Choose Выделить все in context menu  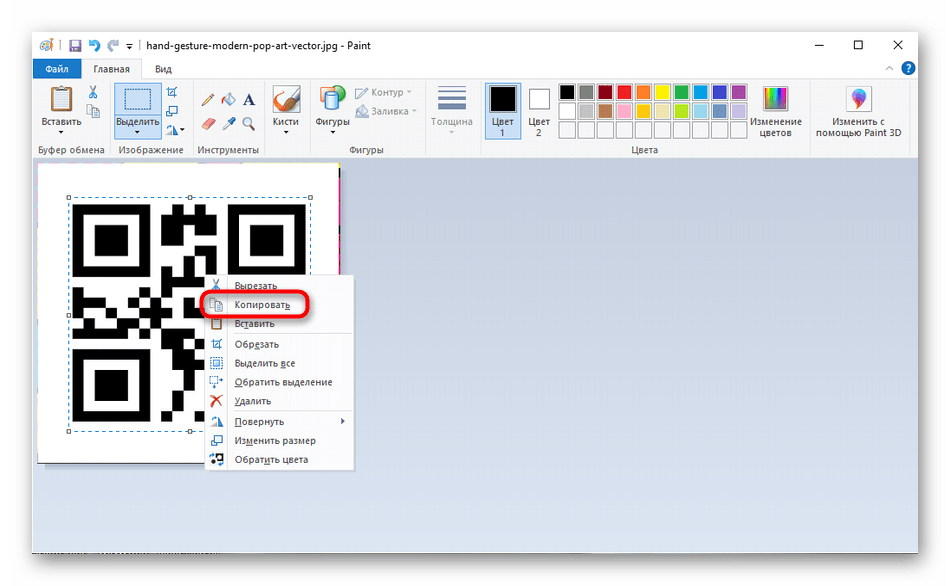point(279,363)
